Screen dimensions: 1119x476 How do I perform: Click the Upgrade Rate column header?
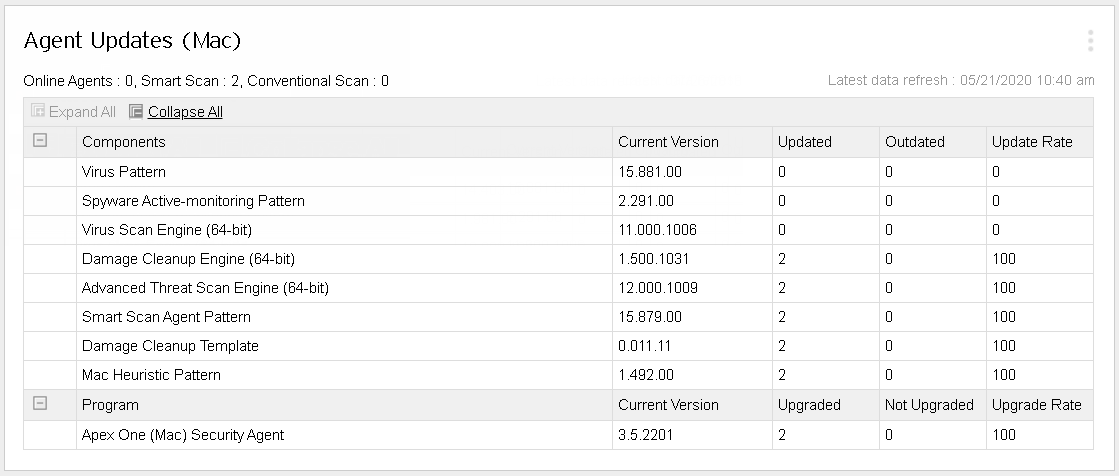1036,405
